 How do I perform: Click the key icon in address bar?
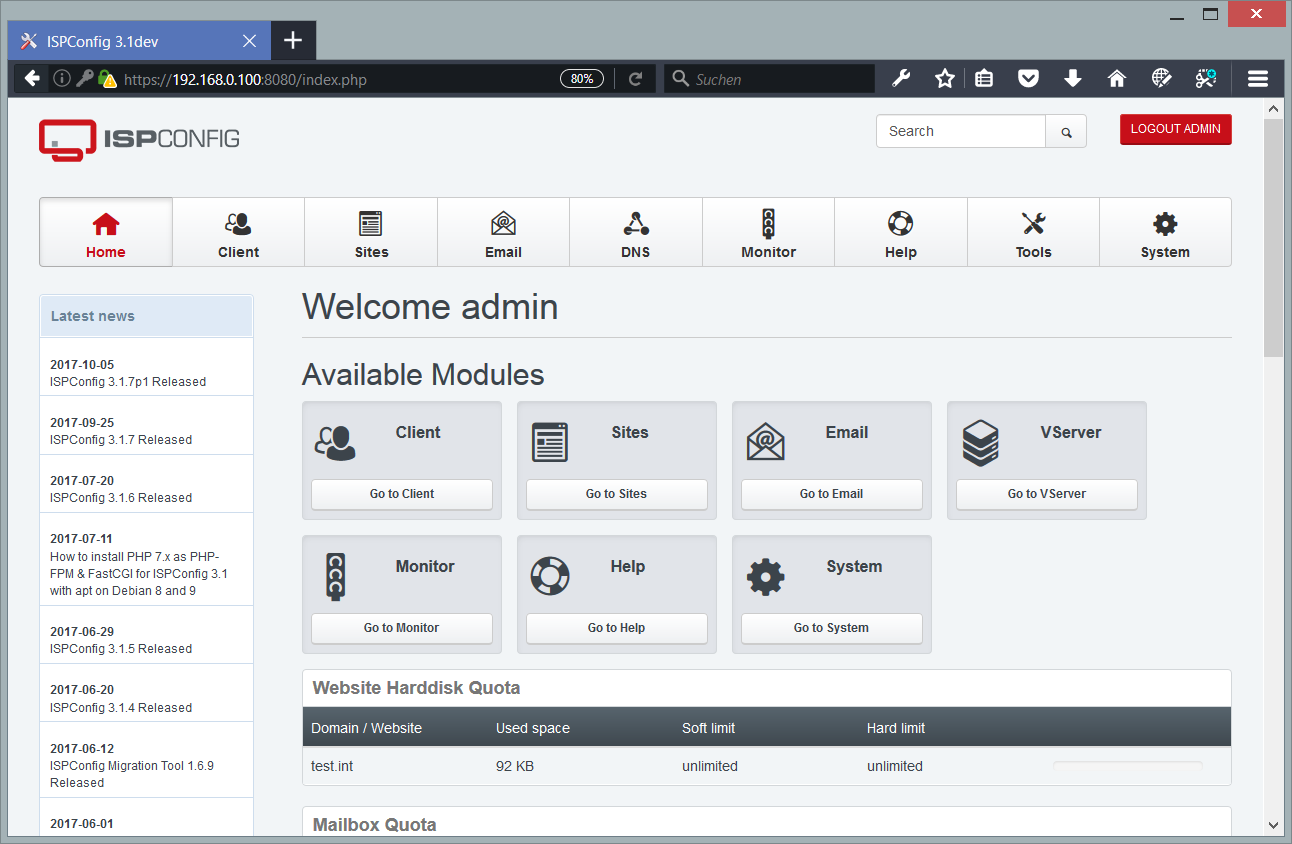[84, 78]
